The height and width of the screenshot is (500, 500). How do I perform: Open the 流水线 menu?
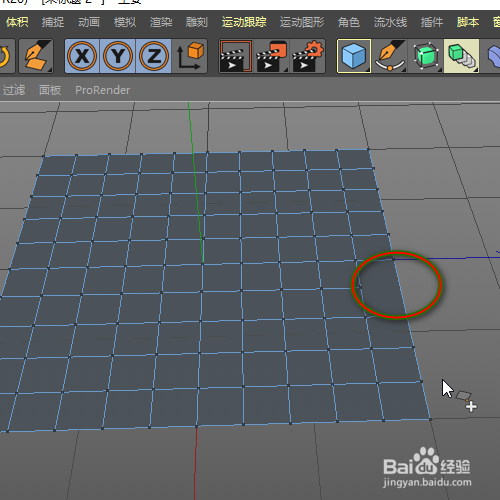(x=390, y=22)
